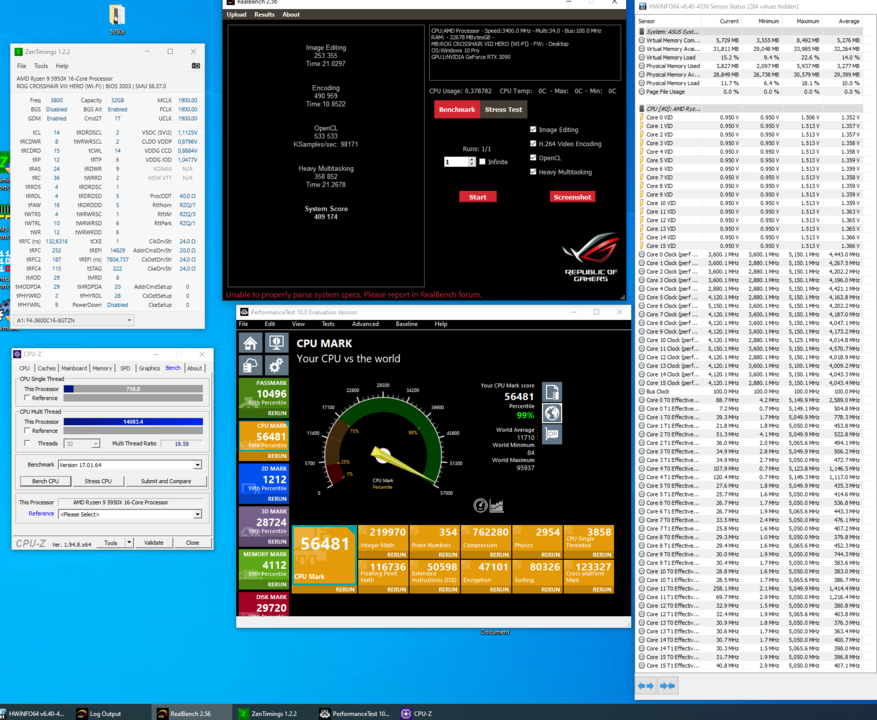Screen dimensions: 877x720
Task: Open PerformanceTest Advanced menu
Action: pos(365,324)
